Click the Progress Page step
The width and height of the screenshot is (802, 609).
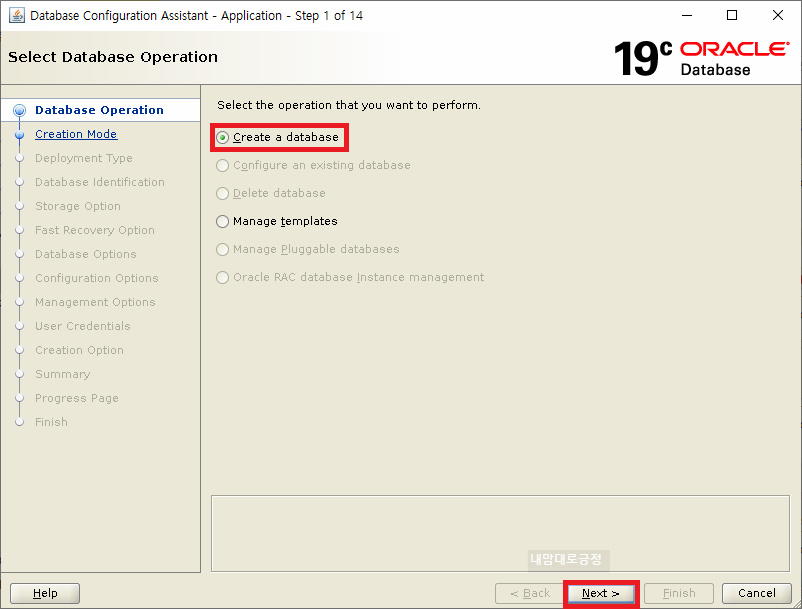coord(77,398)
